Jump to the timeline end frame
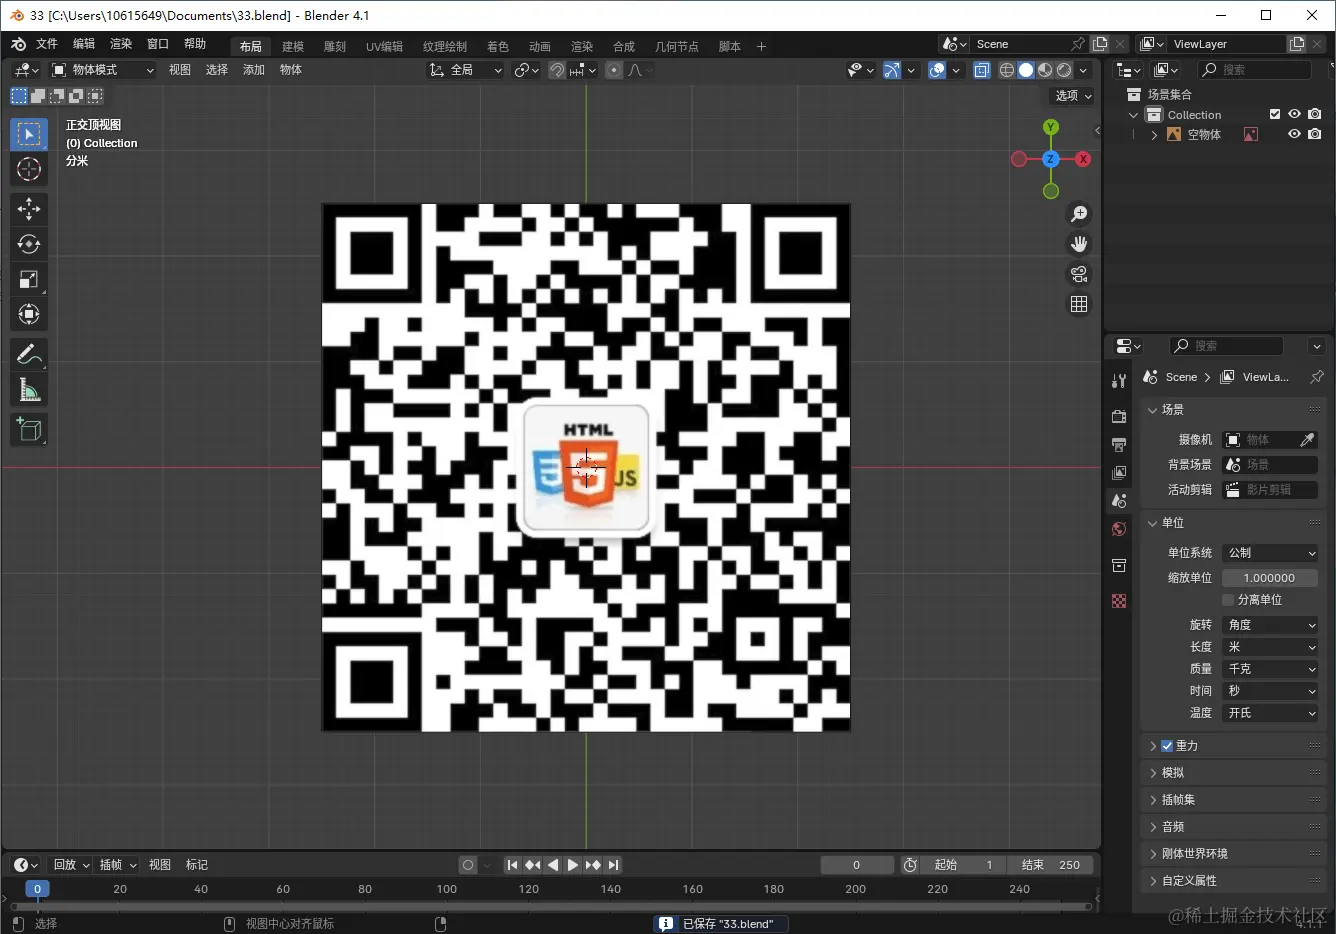Viewport: 1336px width, 934px height. [x=613, y=865]
